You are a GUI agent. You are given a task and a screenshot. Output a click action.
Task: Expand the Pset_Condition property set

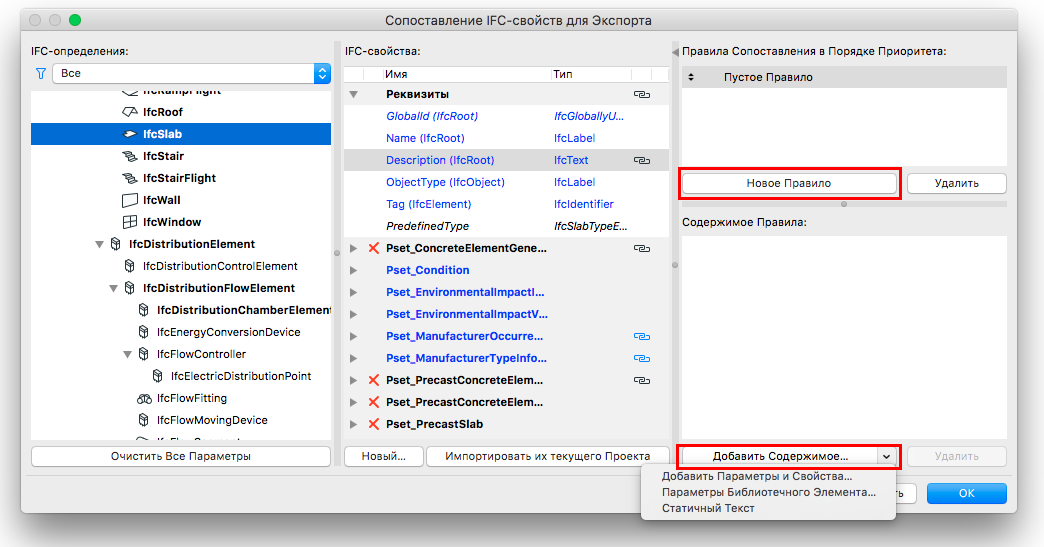click(353, 270)
